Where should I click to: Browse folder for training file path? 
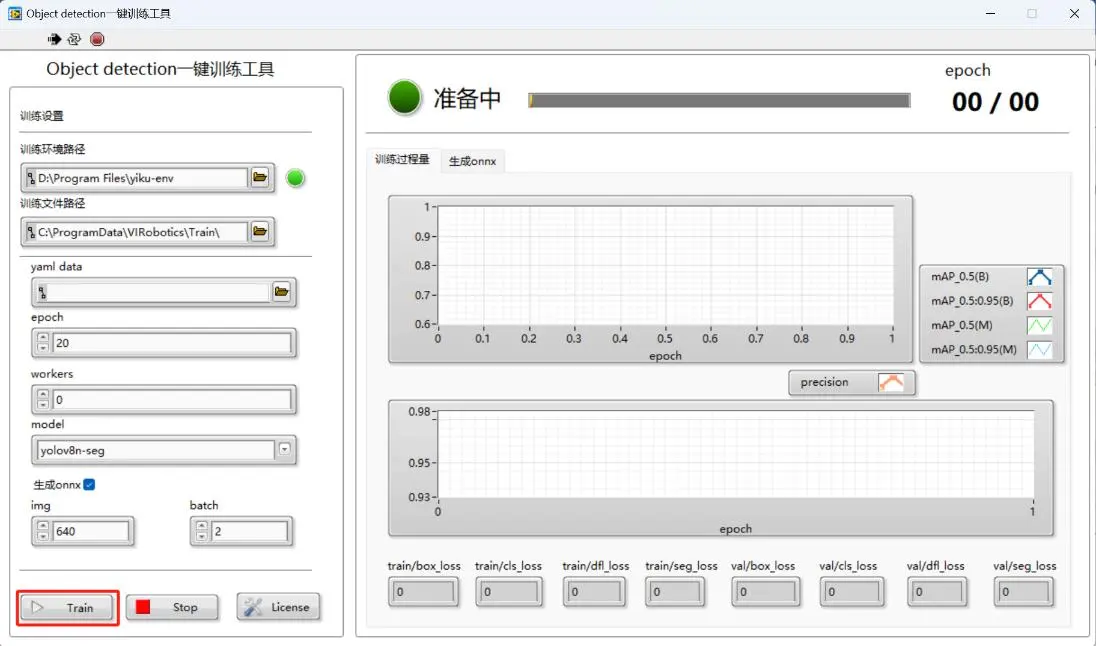point(260,232)
